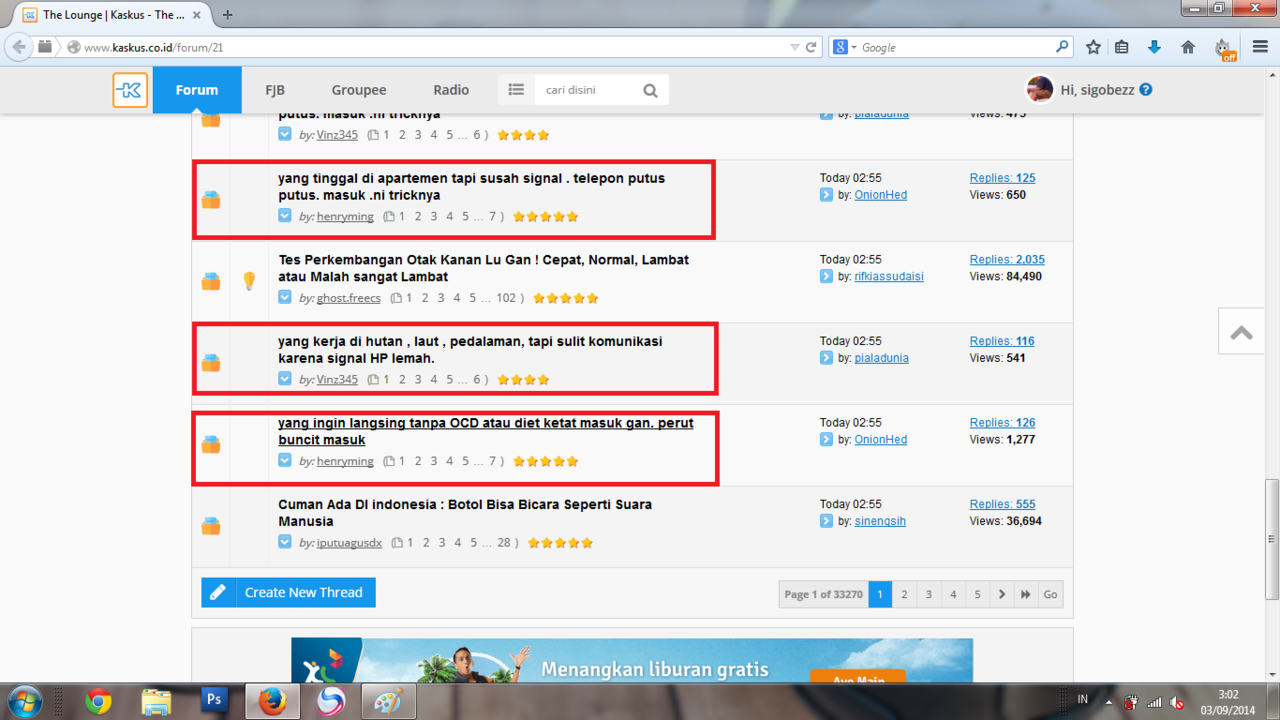Image resolution: width=1280 pixels, height=720 pixels.
Task: Click Create New Thread button
Action: pyautogui.click(x=289, y=592)
